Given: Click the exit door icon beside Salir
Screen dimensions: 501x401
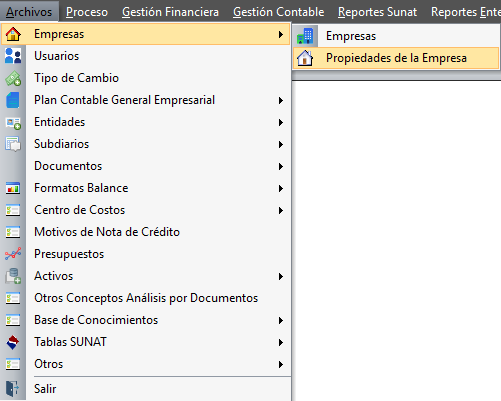Looking at the screenshot, I should click(13, 389).
